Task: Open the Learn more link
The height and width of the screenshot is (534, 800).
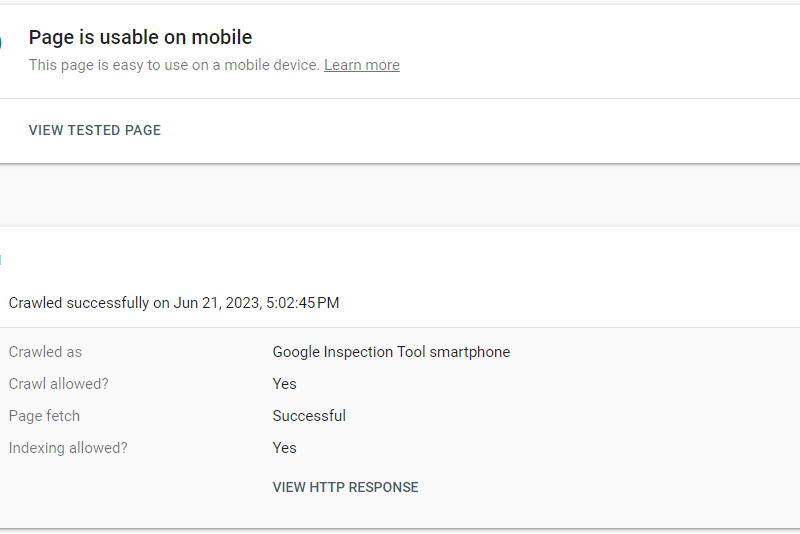Action: click(361, 65)
